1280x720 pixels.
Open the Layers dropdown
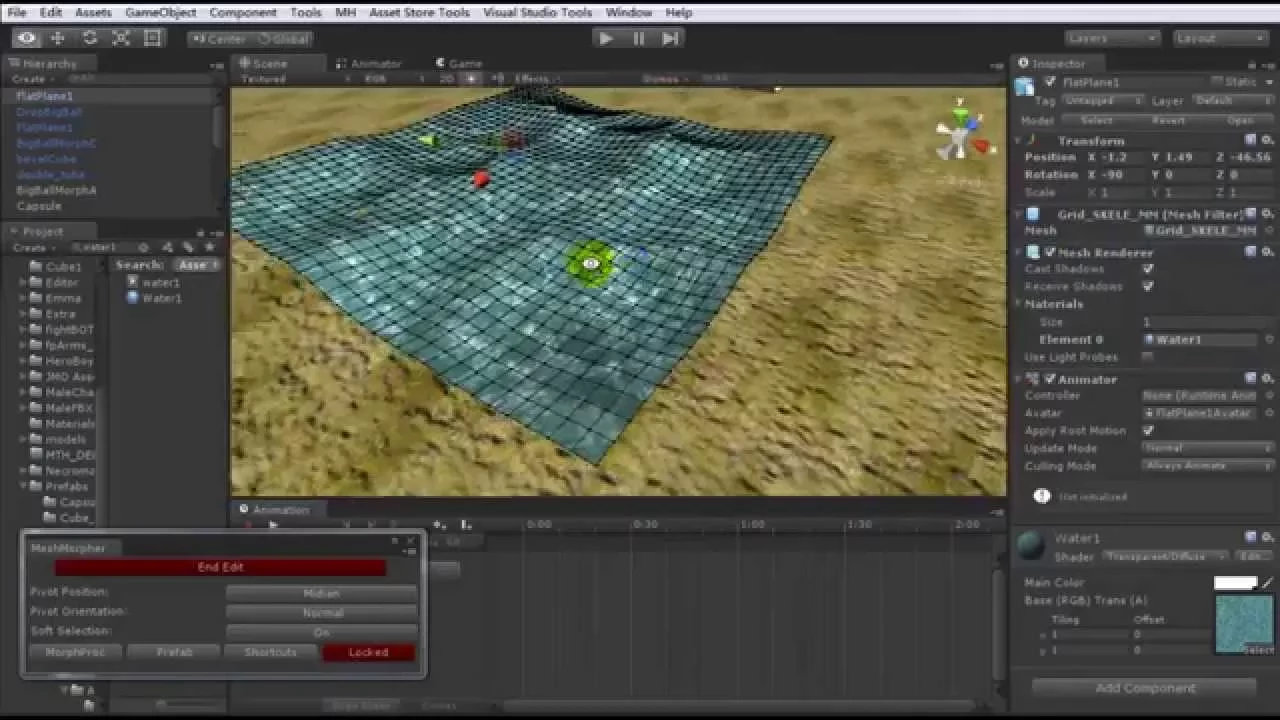pos(1111,38)
